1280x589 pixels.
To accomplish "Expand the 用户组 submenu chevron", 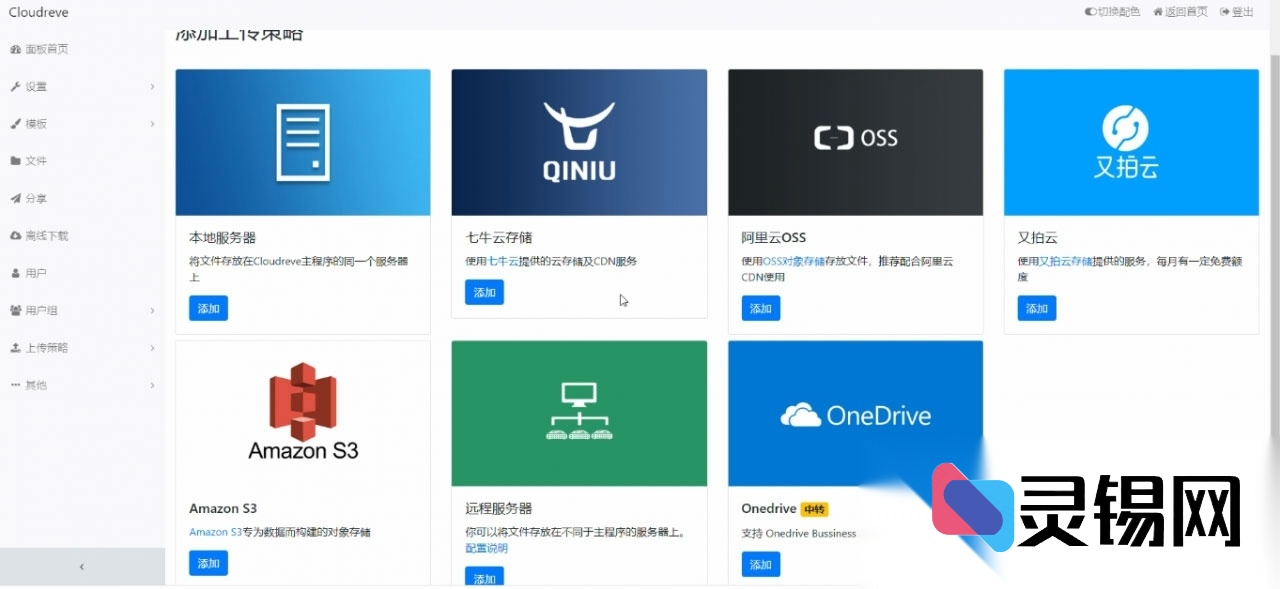I will tap(152, 310).
